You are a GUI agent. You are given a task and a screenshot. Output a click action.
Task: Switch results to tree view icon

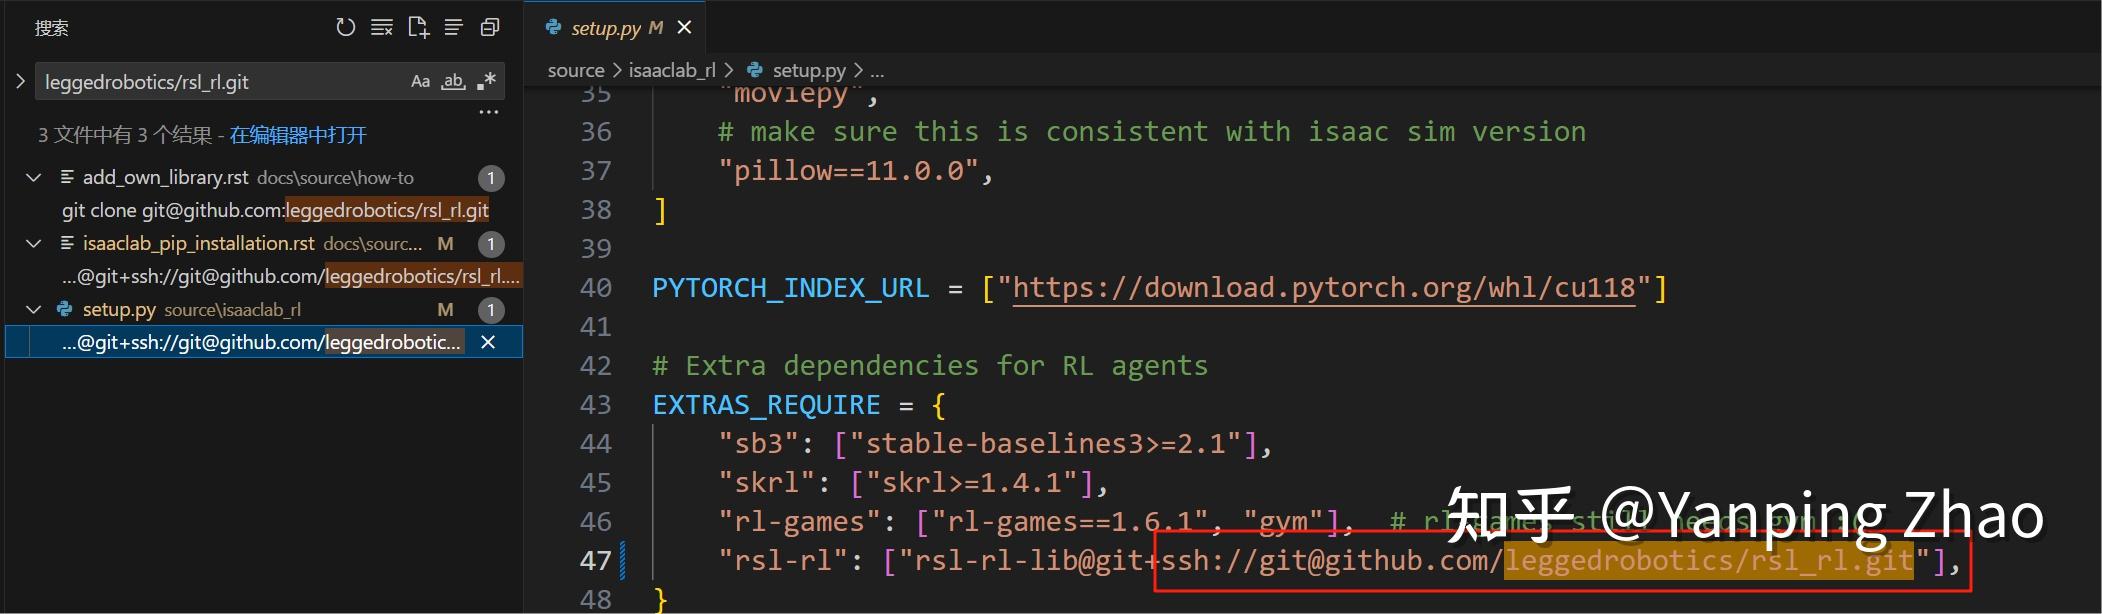point(454,27)
